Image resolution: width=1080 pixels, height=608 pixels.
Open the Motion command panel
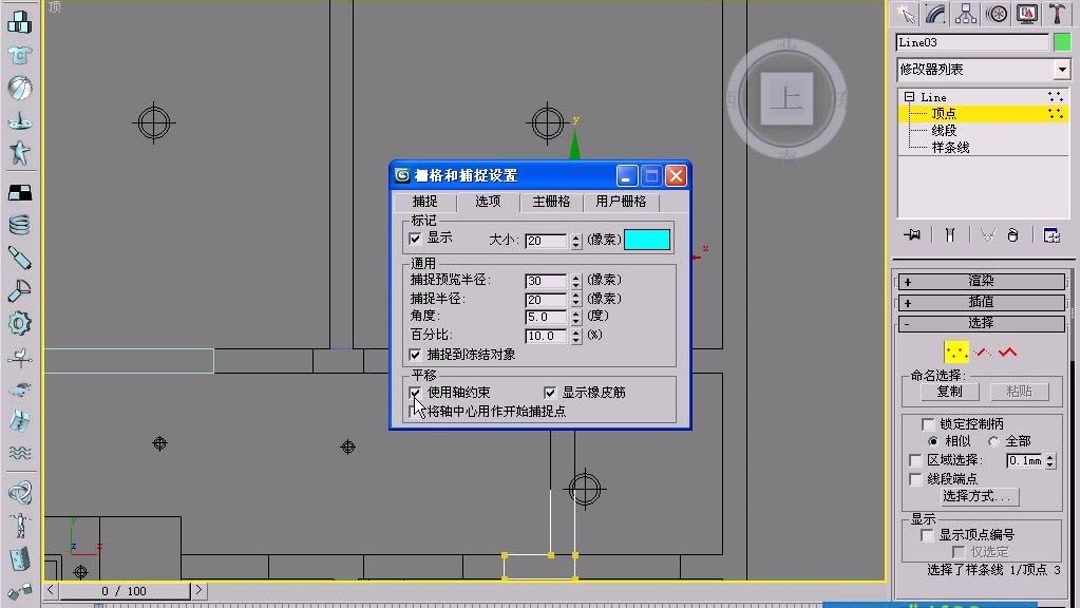point(995,14)
